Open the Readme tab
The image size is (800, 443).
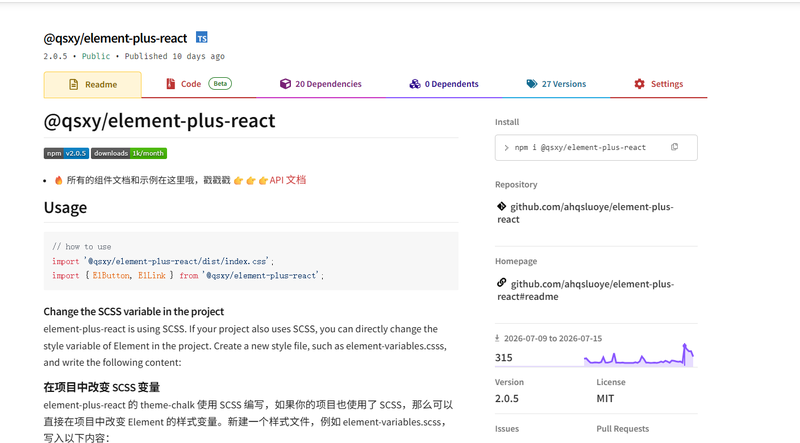92,84
